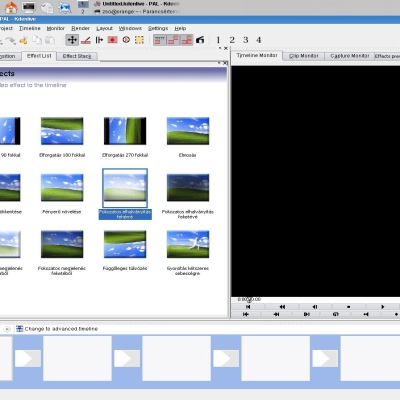
Task: Switch to the Untitled.kdenlive taskbar entry
Action: tap(137, 4)
